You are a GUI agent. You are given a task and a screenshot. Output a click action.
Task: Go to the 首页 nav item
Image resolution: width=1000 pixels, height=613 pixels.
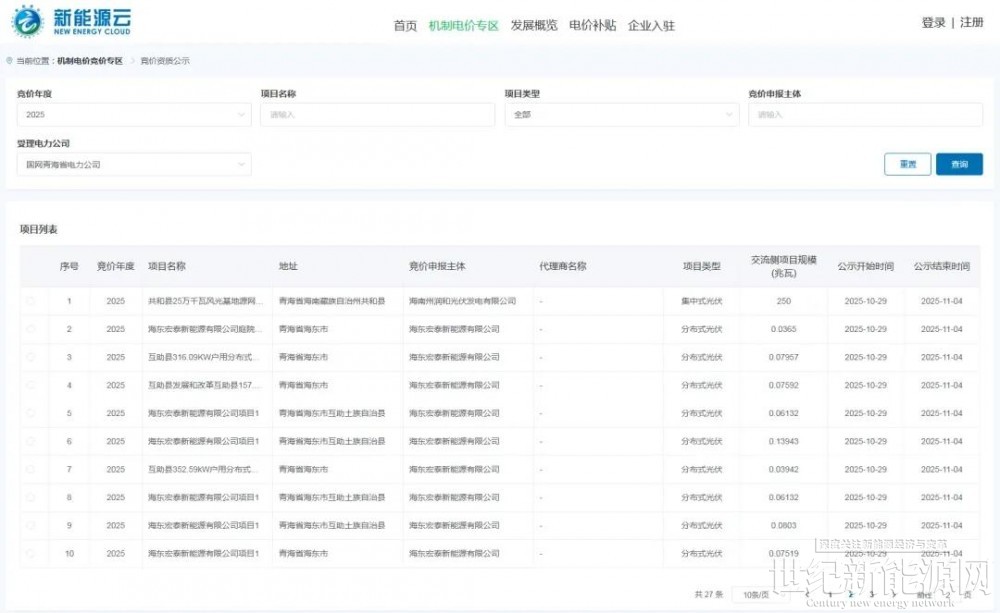[405, 26]
